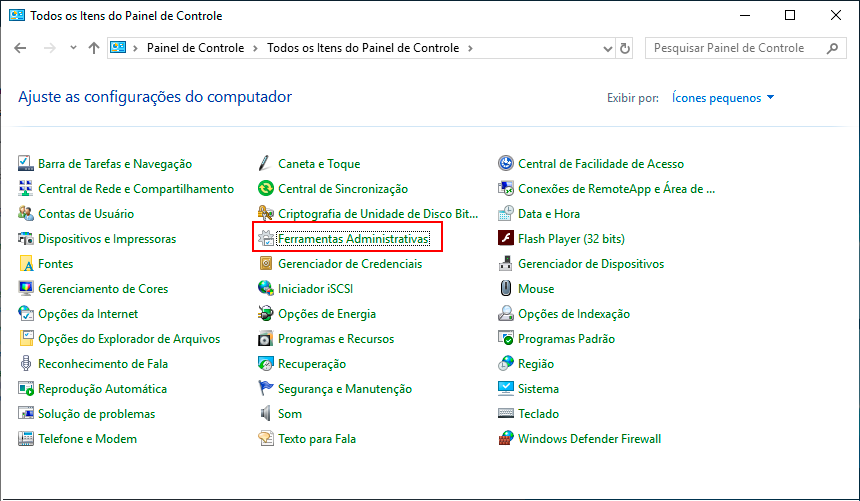Open the Data e Hora link
860x501 pixels.
pos(549,213)
